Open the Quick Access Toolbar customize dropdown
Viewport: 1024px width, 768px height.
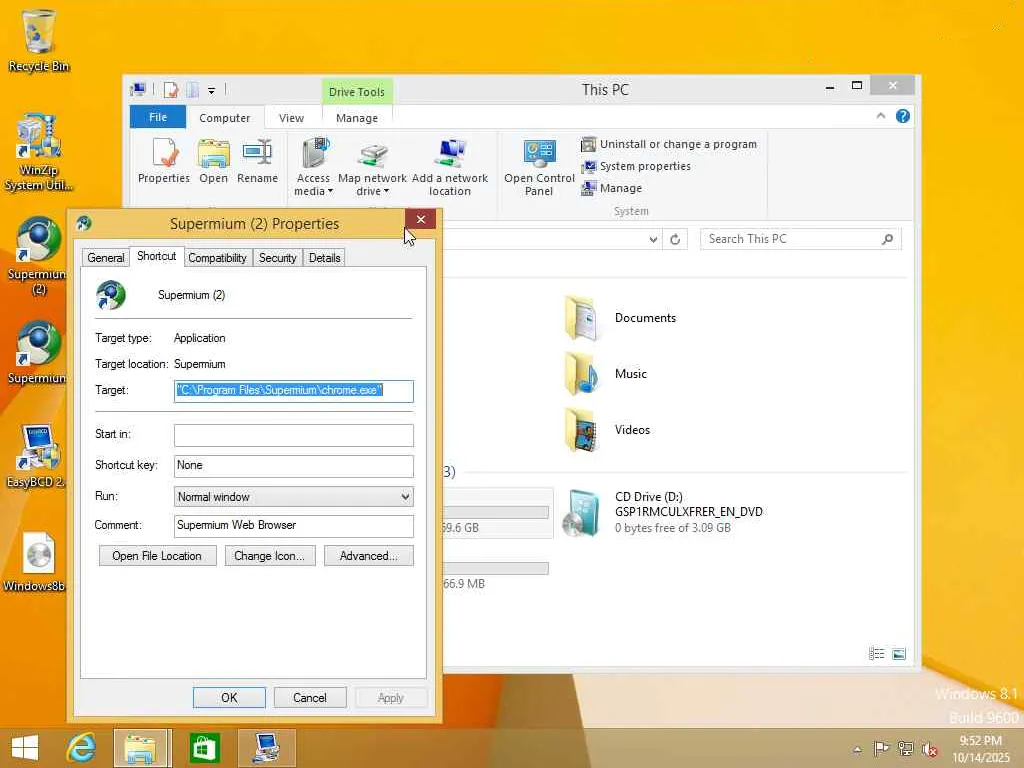tap(212, 91)
